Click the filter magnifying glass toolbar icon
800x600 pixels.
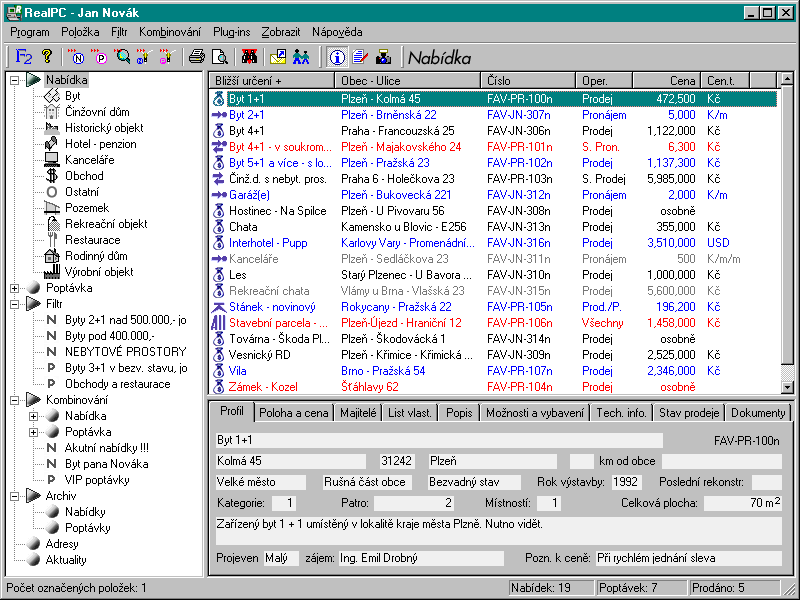[x=122, y=57]
